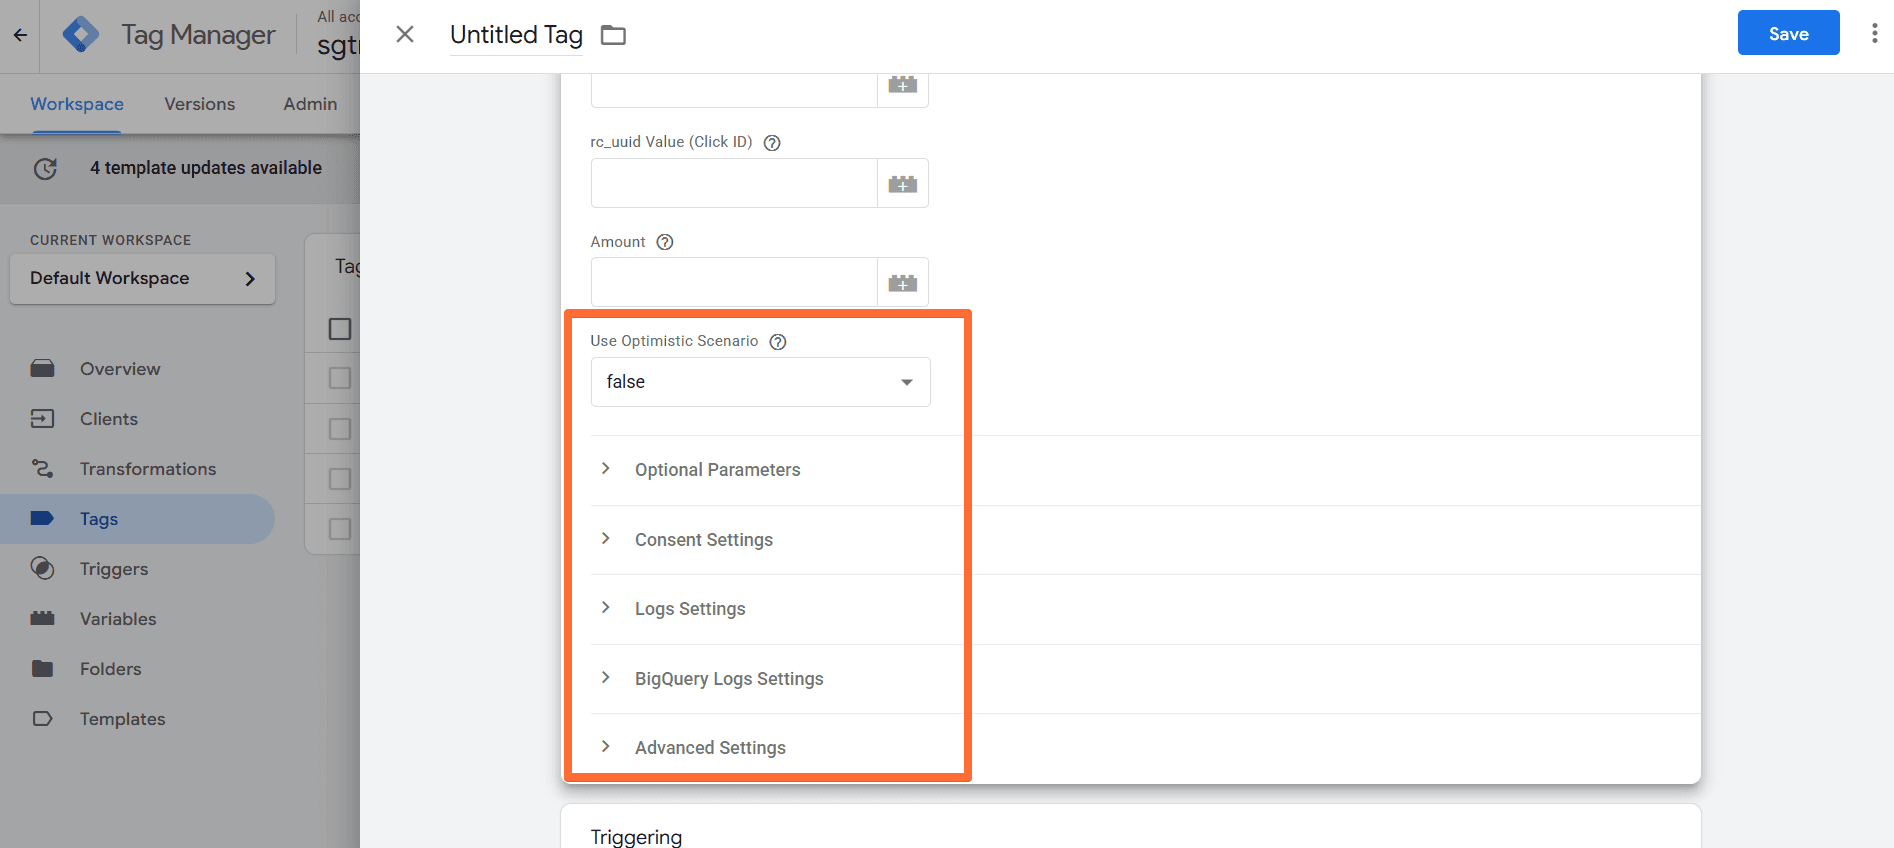Check the last checkbox in the tag list
The image size is (1894, 848).
point(338,528)
